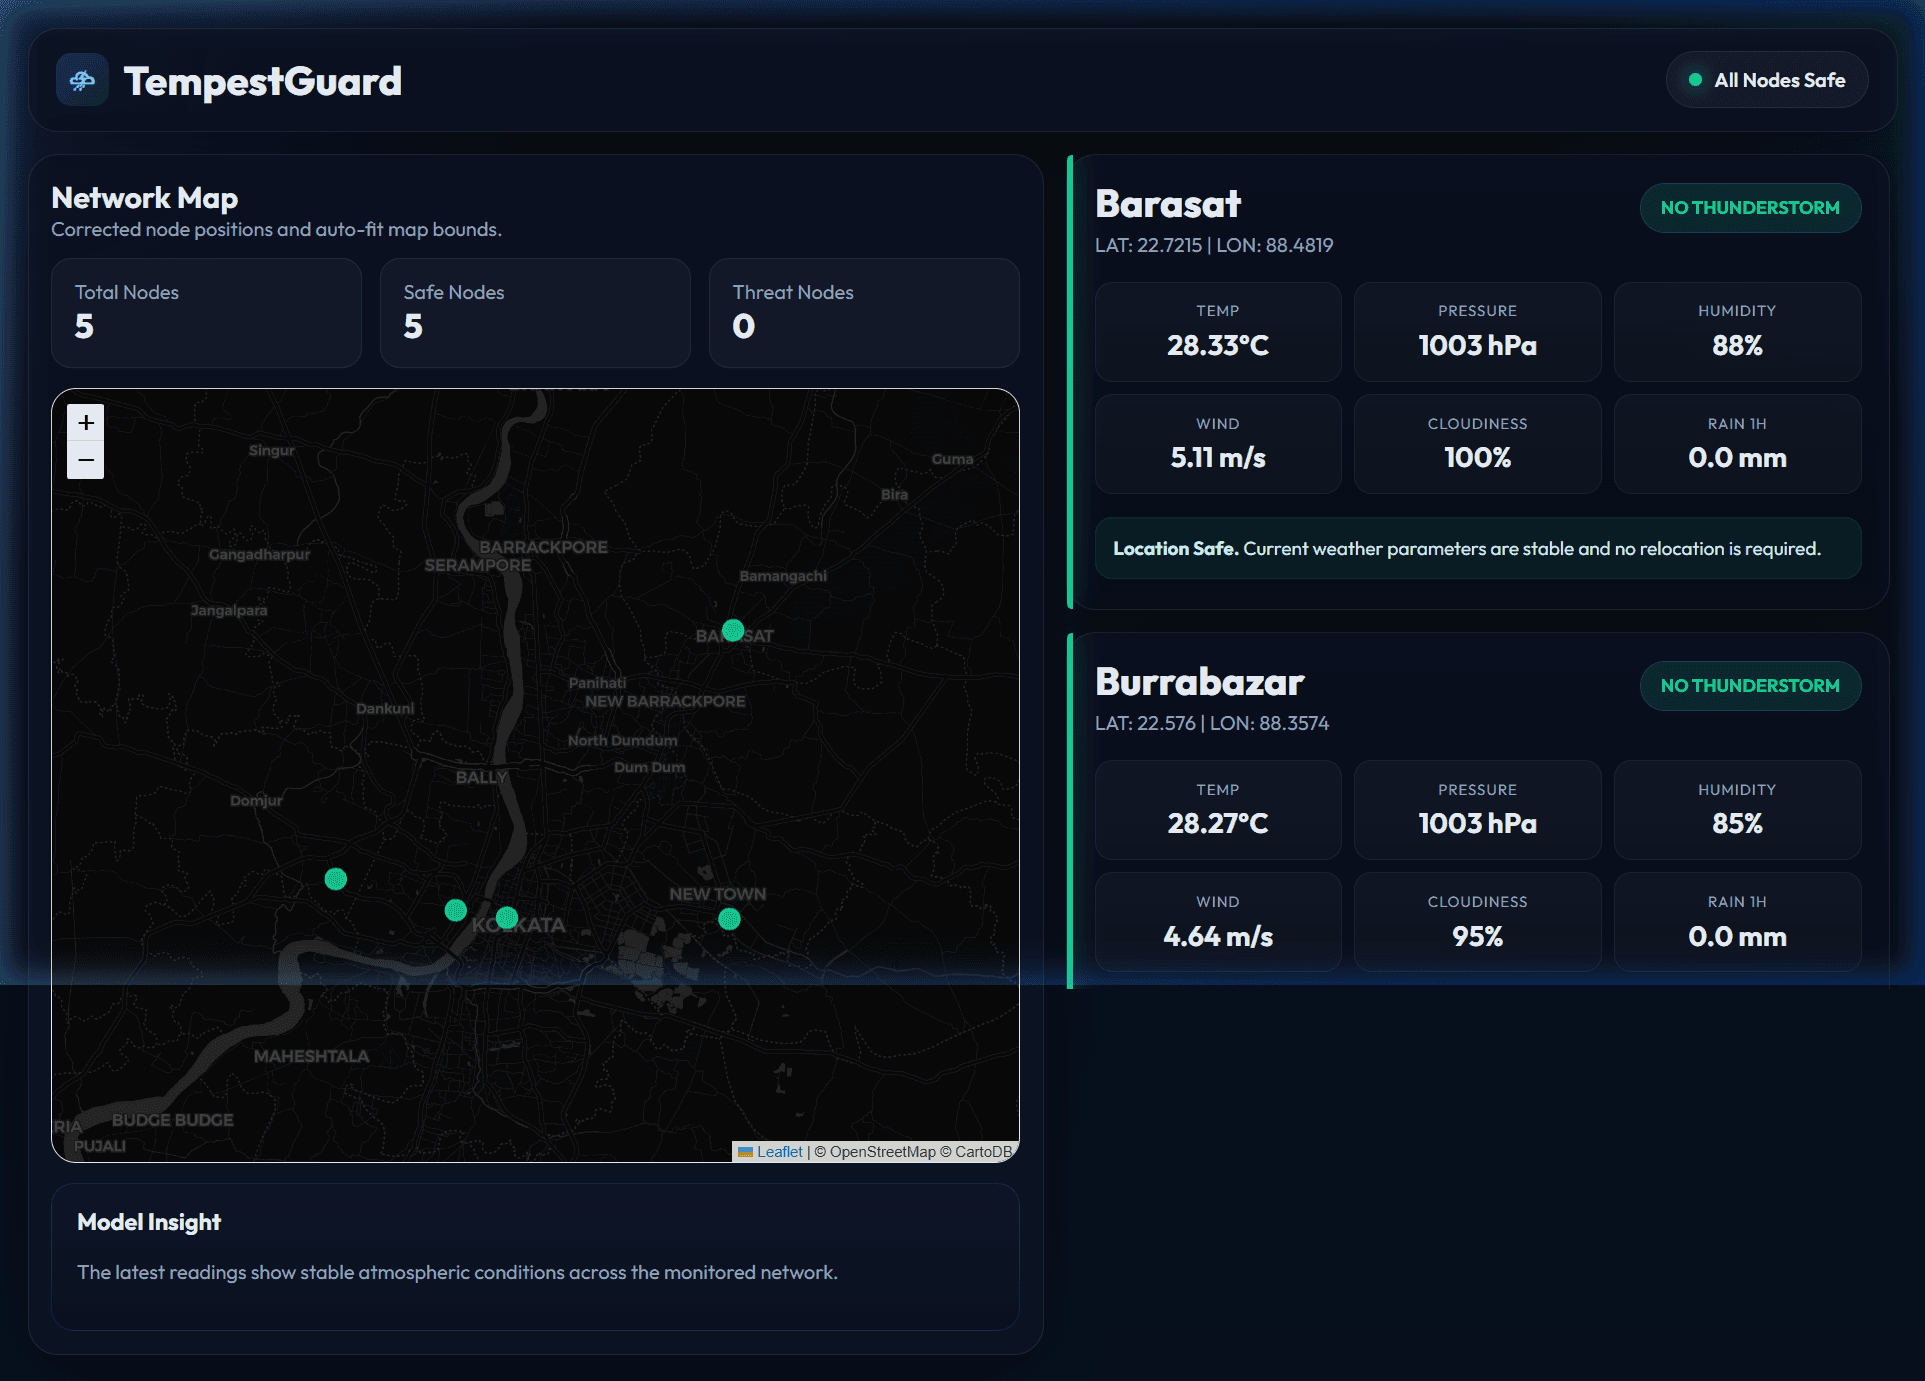
Task: Click the Barasat card title
Action: click(x=1168, y=204)
